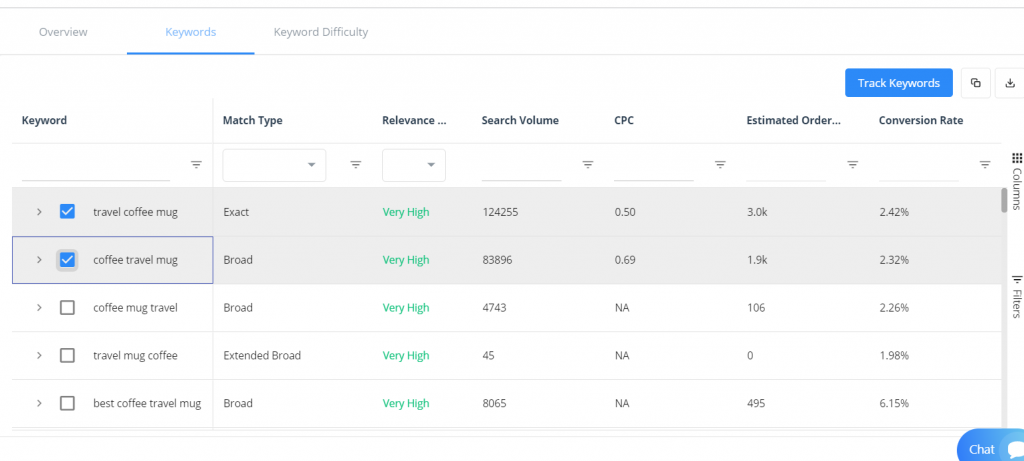Expand the 'travel mug coffee' row
This screenshot has width=1024, height=461.
[x=39, y=356]
